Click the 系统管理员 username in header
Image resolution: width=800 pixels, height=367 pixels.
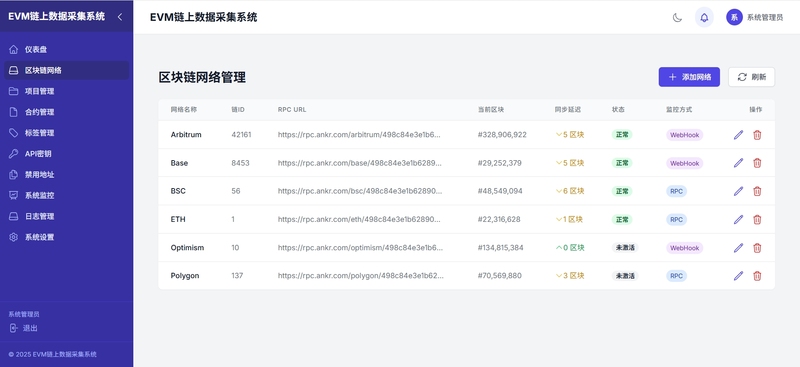click(765, 17)
